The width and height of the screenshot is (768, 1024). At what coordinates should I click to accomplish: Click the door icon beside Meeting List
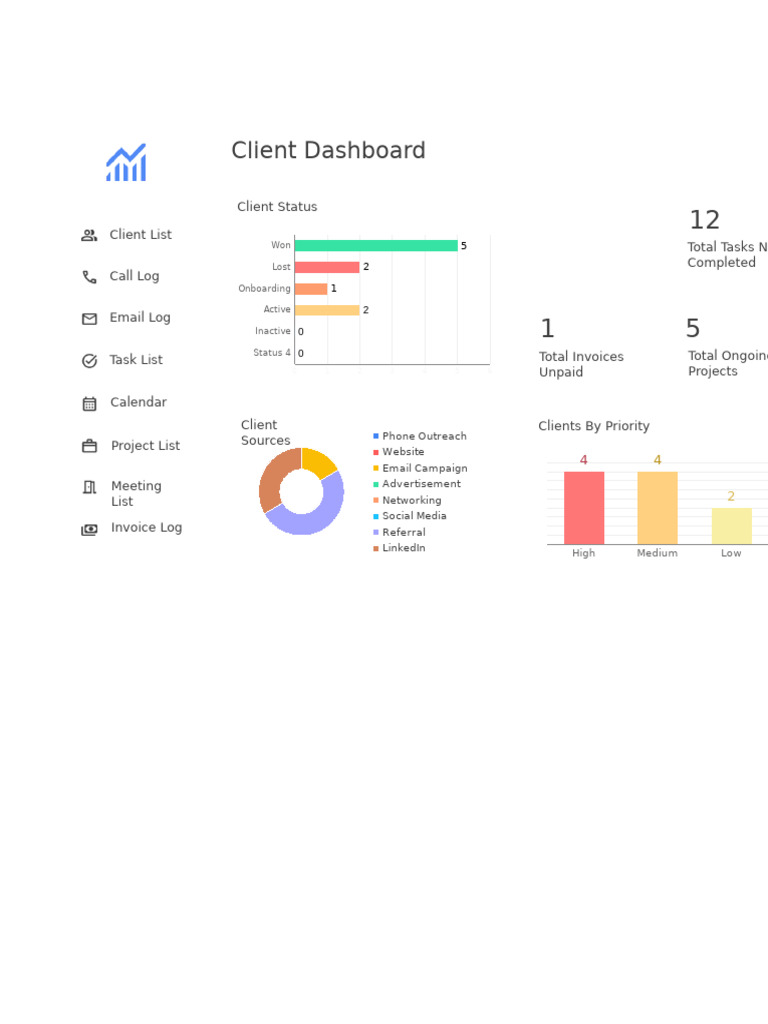click(x=89, y=487)
